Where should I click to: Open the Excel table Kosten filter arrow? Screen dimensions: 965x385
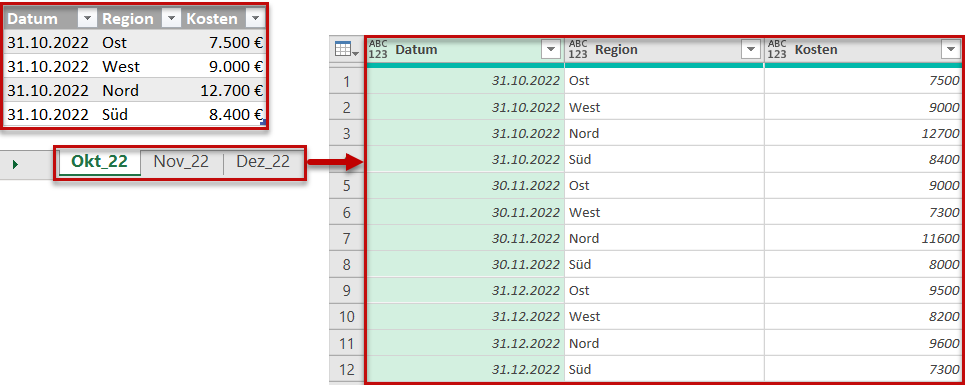coord(255,19)
